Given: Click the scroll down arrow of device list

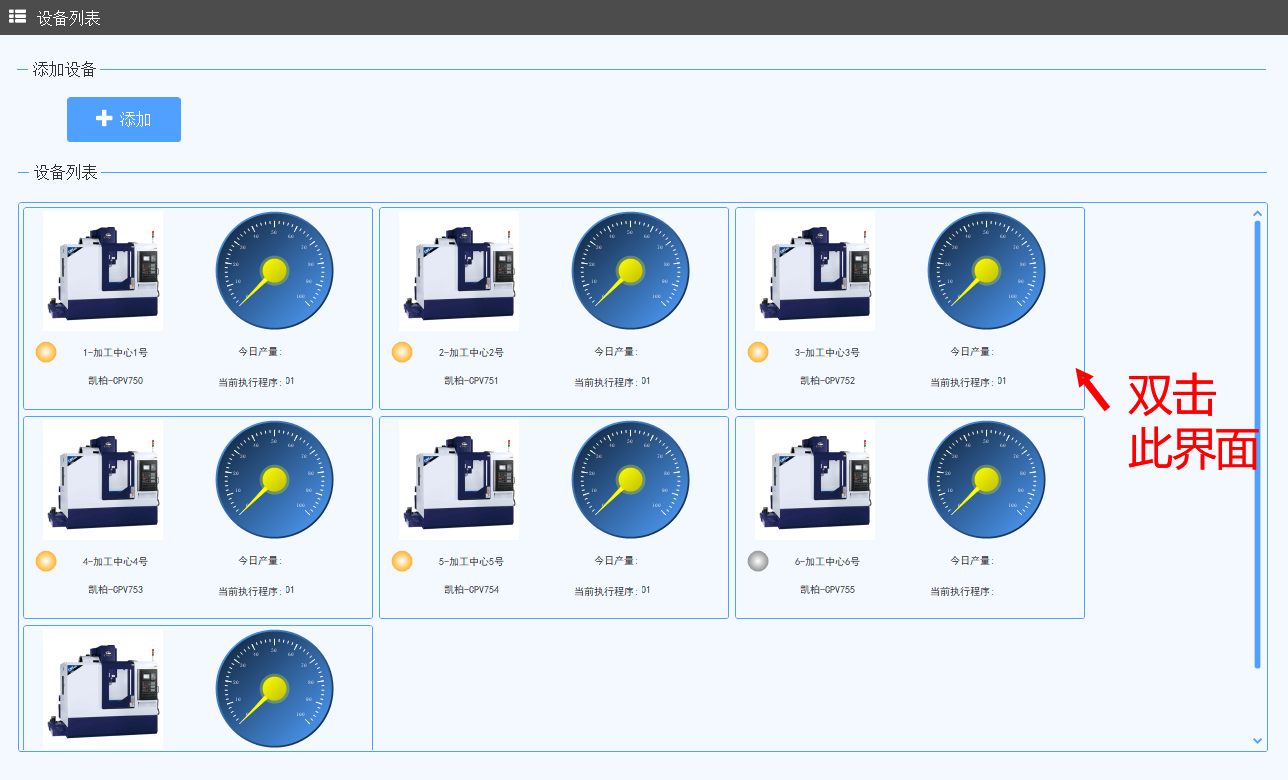Looking at the screenshot, I should [1257, 741].
